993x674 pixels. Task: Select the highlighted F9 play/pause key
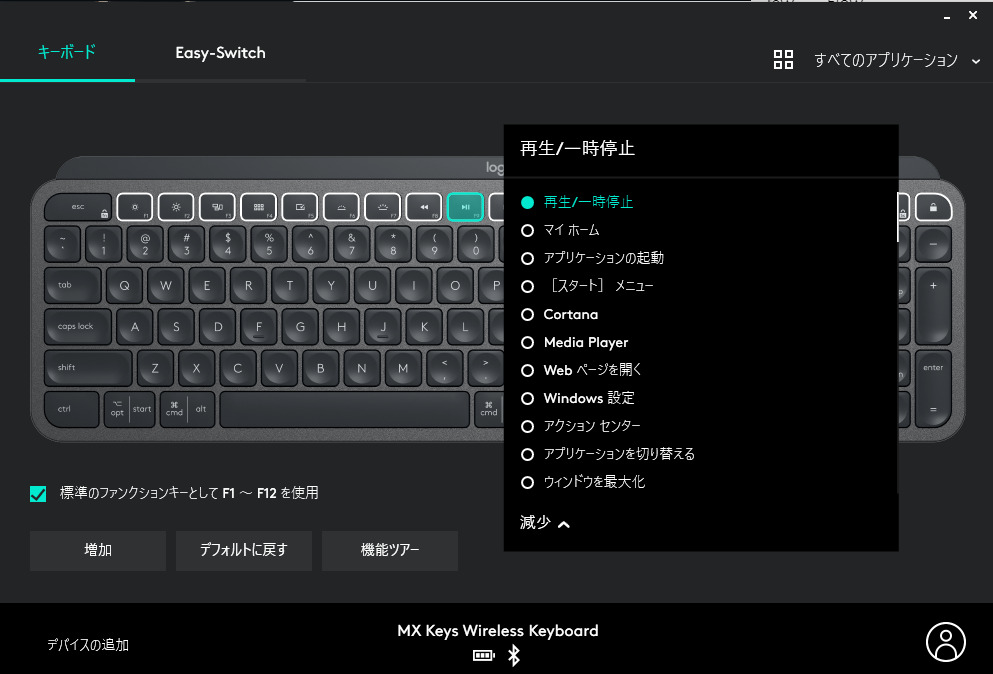tap(465, 207)
